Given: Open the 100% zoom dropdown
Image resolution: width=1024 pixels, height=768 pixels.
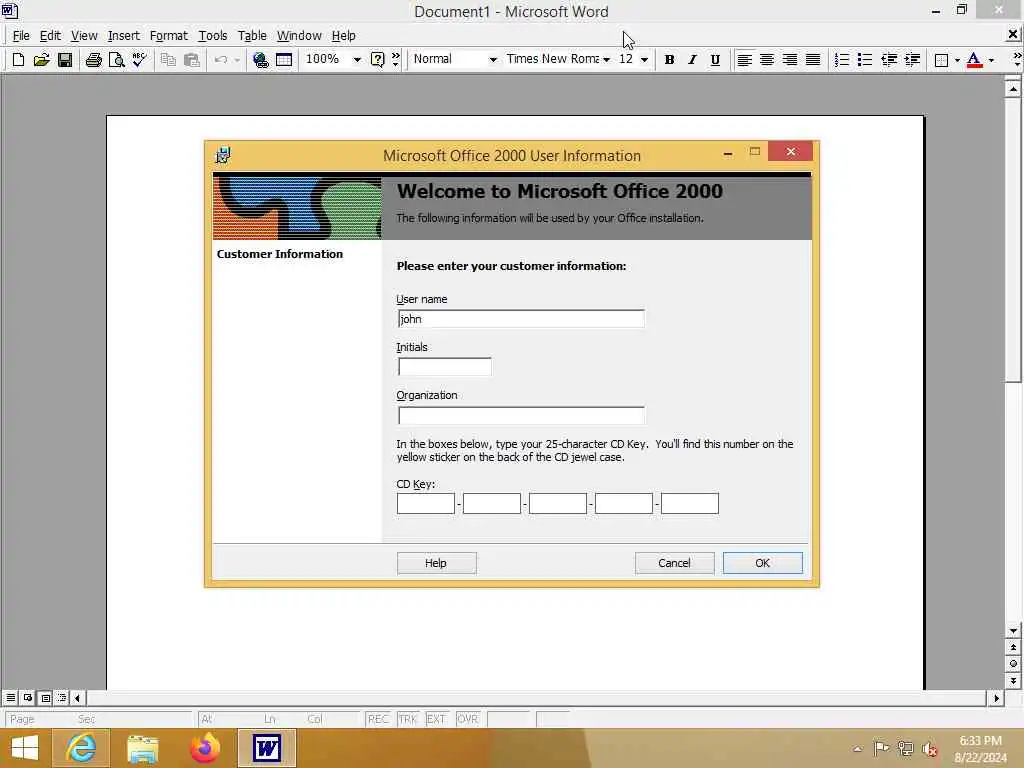Looking at the screenshot, I should coord(357,59).
